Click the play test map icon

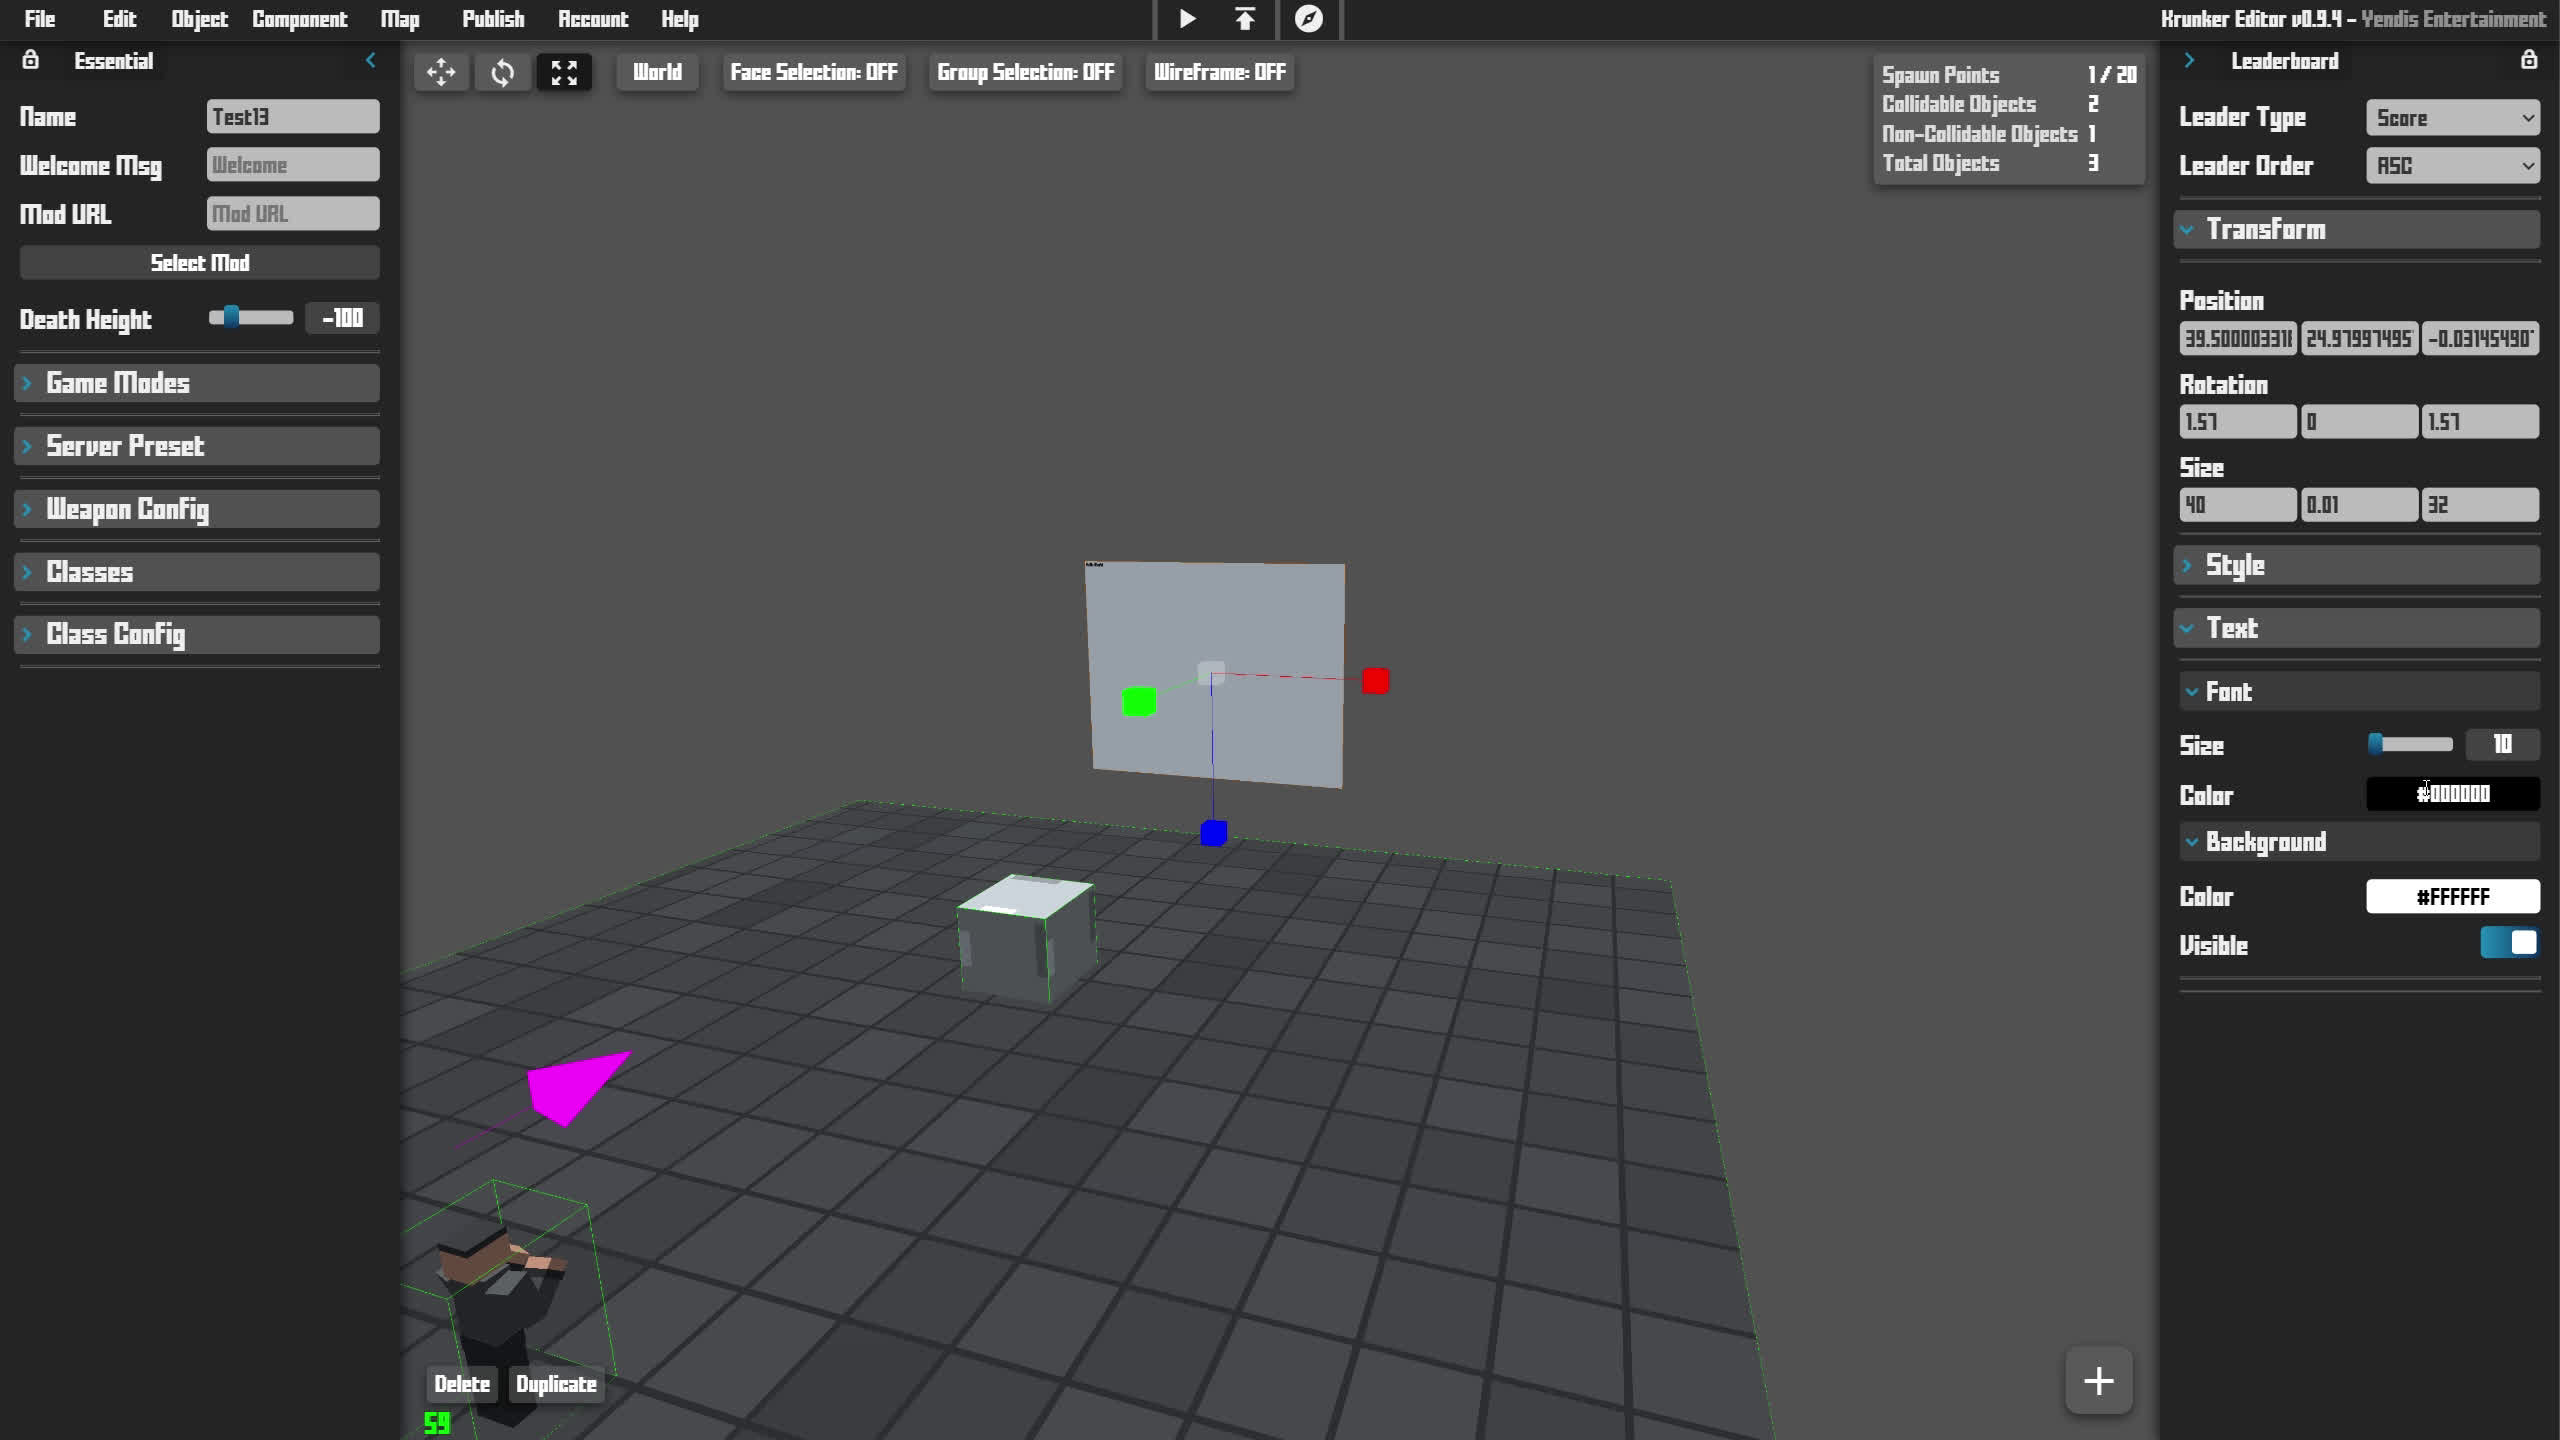(1187, 19)
